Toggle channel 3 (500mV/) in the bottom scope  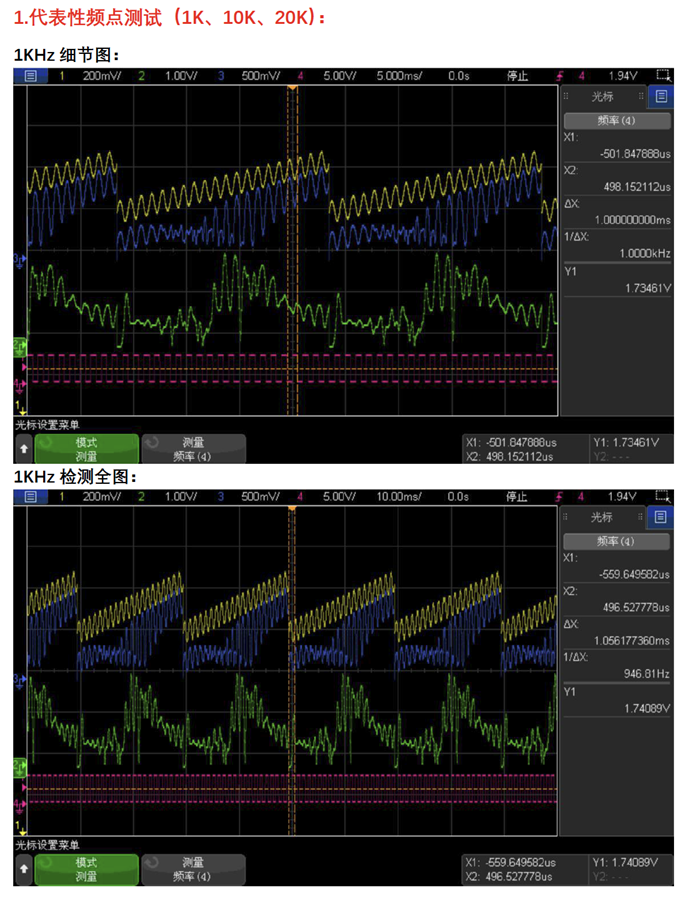(251, 496)
